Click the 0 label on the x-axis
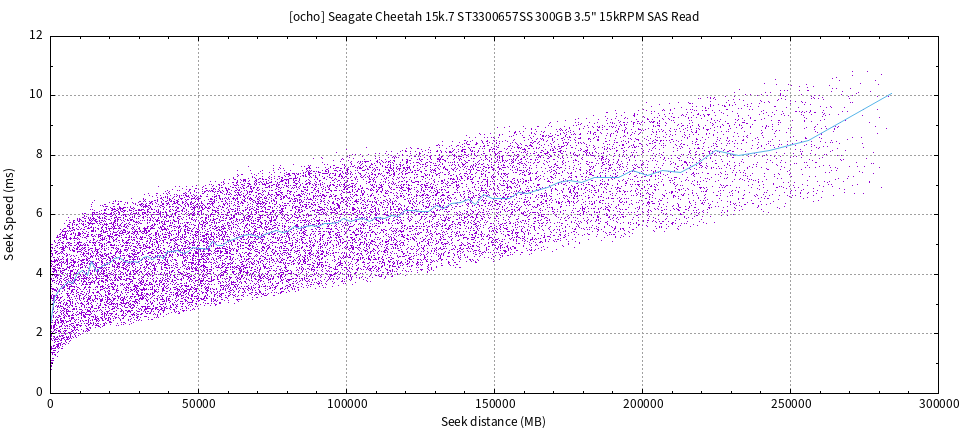 point(50,406)
